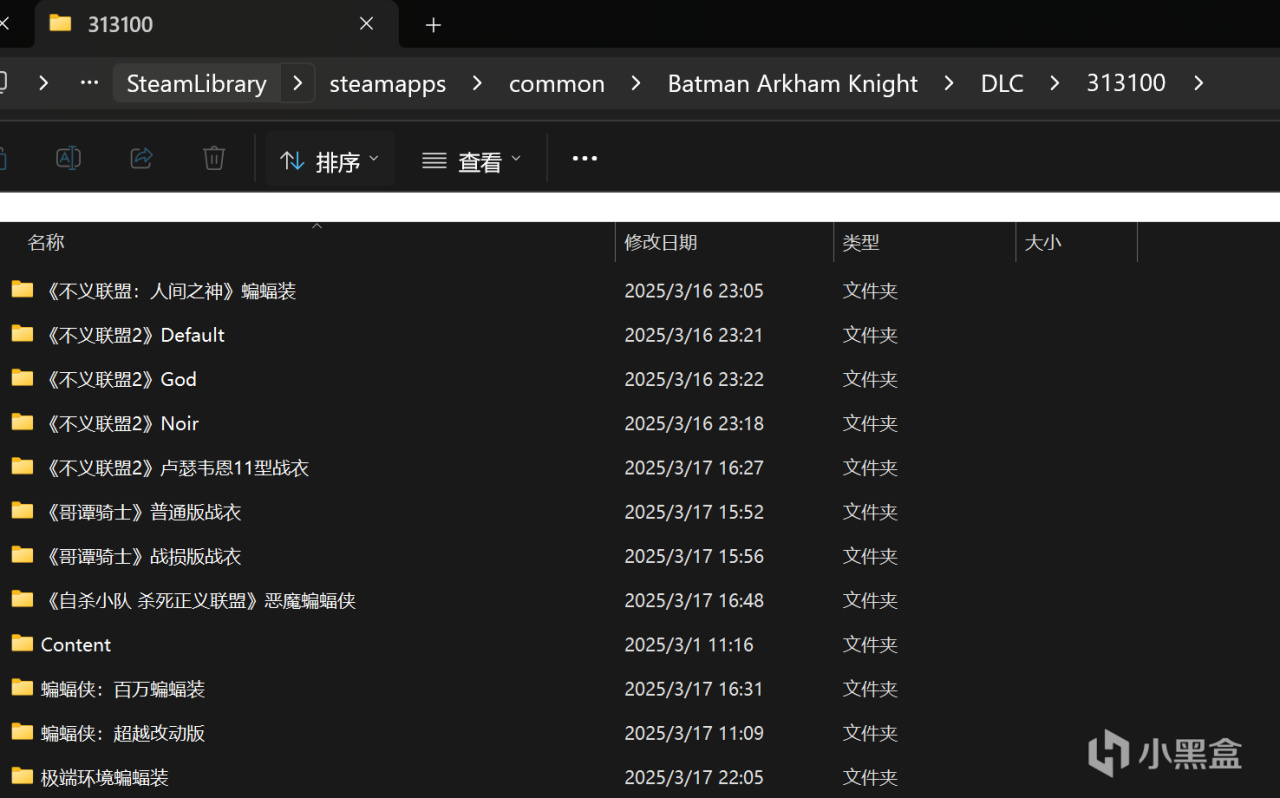The image size is (1280, 798).
Task: Open the 排序 sort dropdown
Action: coord(330,160)
